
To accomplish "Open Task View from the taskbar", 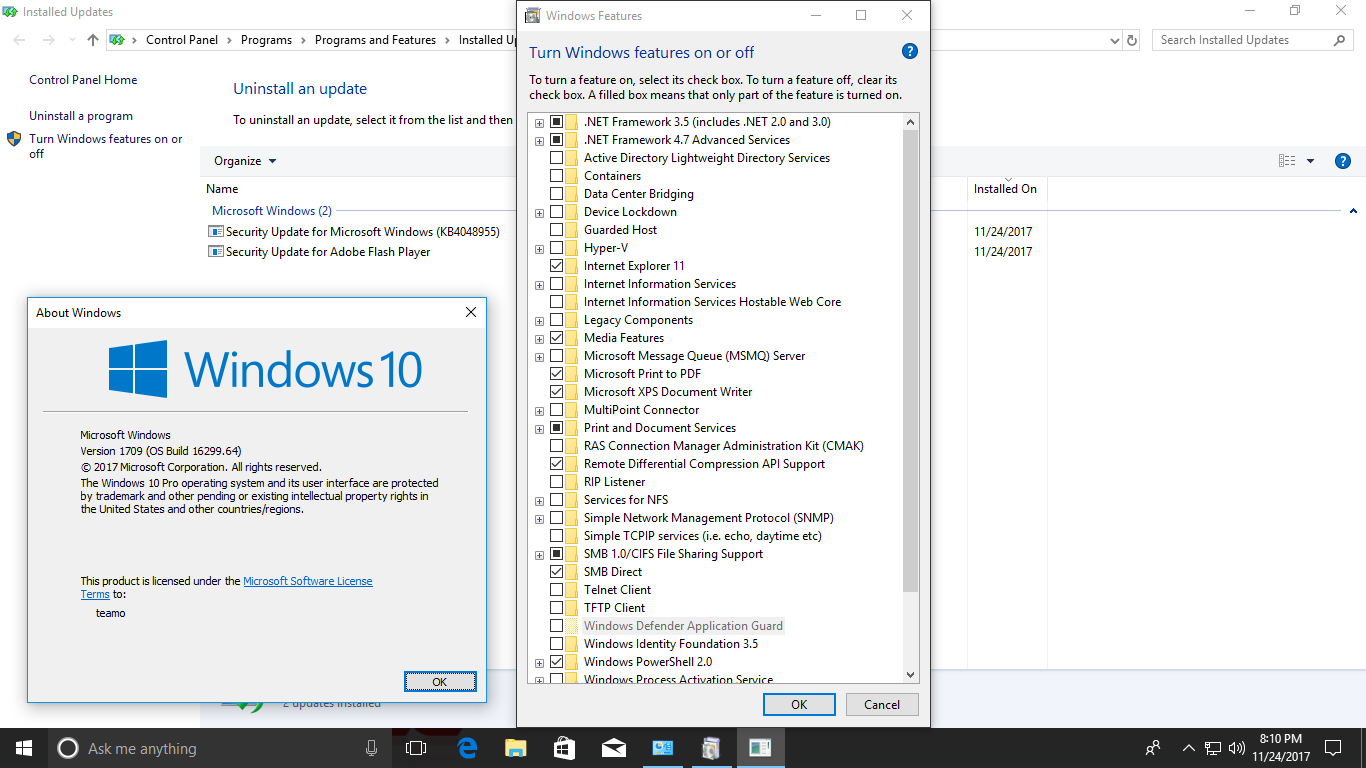I will [x=416, y=748].
